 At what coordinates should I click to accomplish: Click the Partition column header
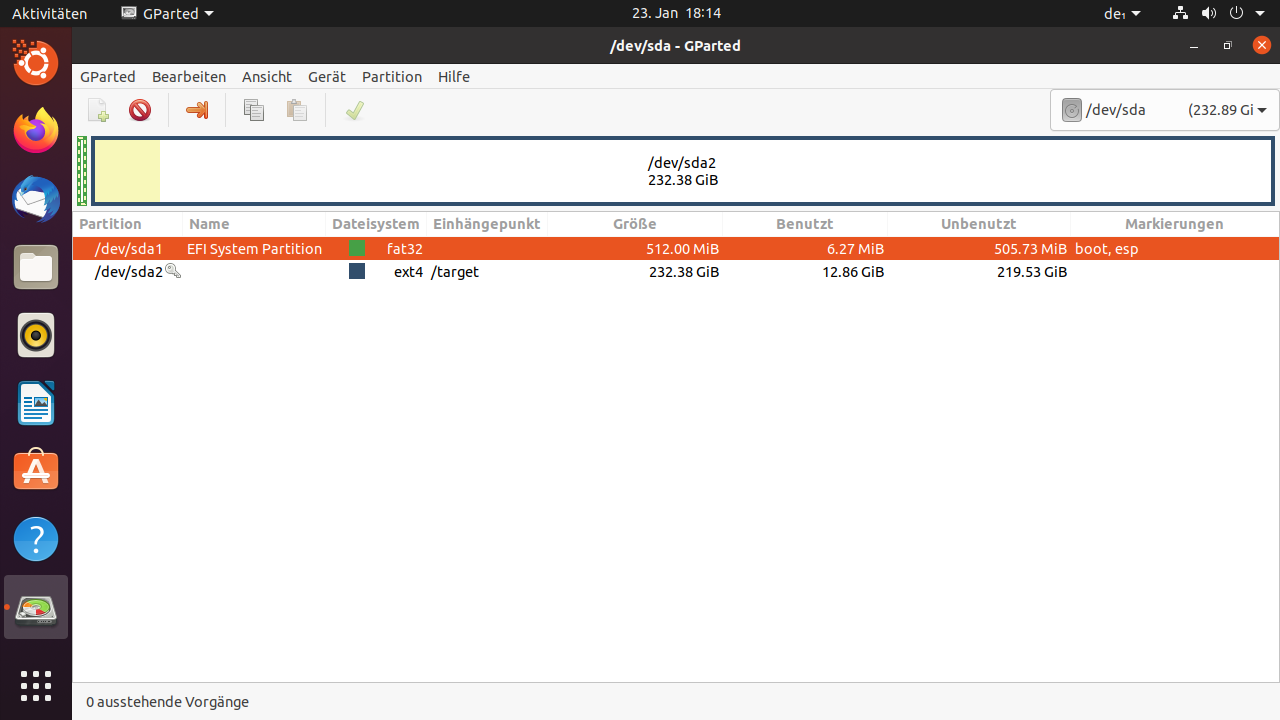128,224
